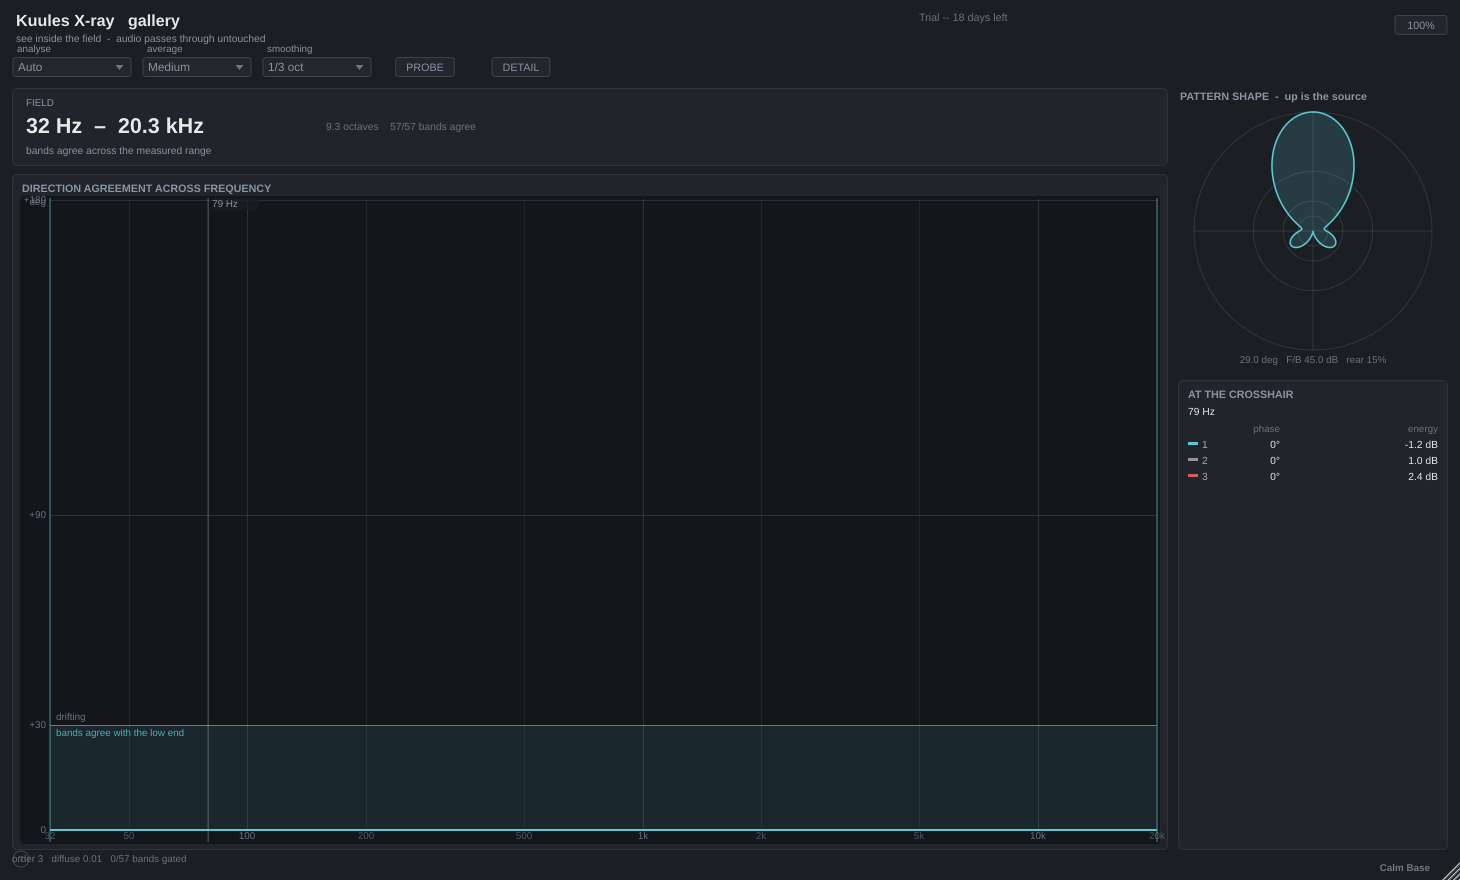Click the 32 Hz – 20.3 kHz field readout
This screenshot has width=1460, height=880.
coord(115,126)
